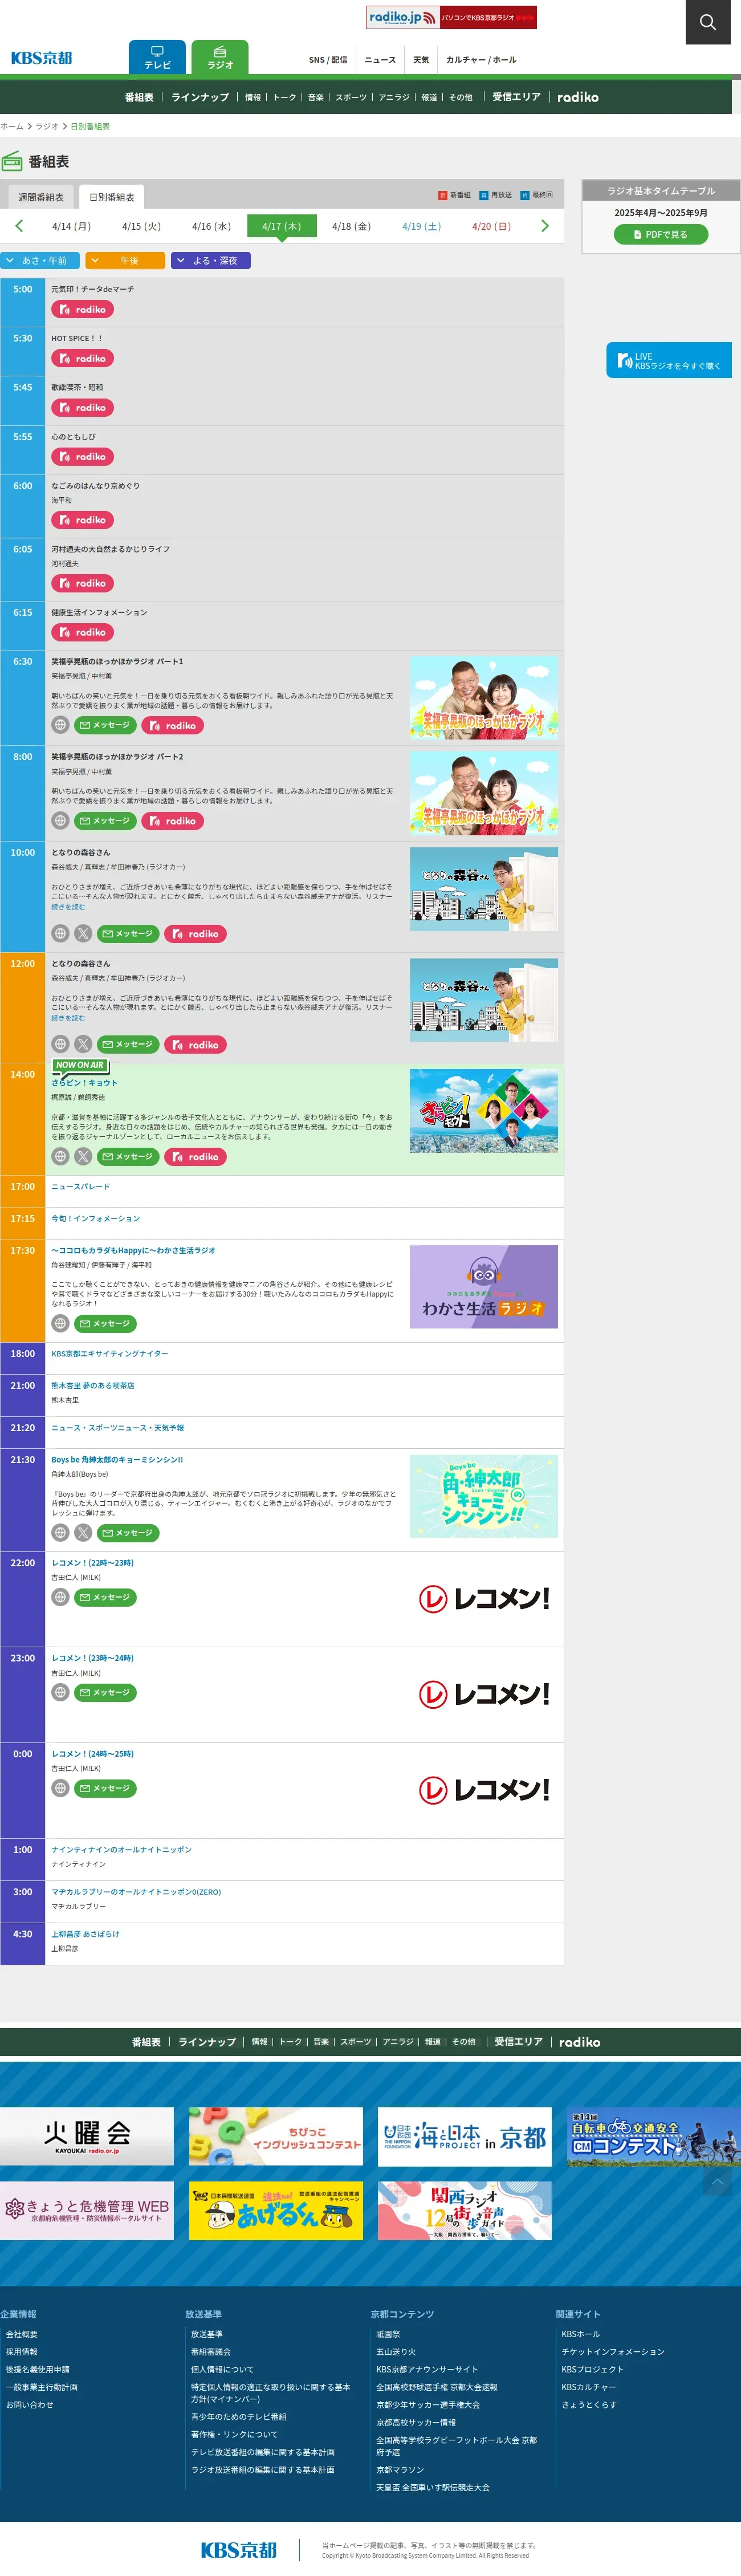Open globe icon for 10:00 となりの森谷さん
The width and height of the screenshot is (741, 2576).
tap(60, 934)
